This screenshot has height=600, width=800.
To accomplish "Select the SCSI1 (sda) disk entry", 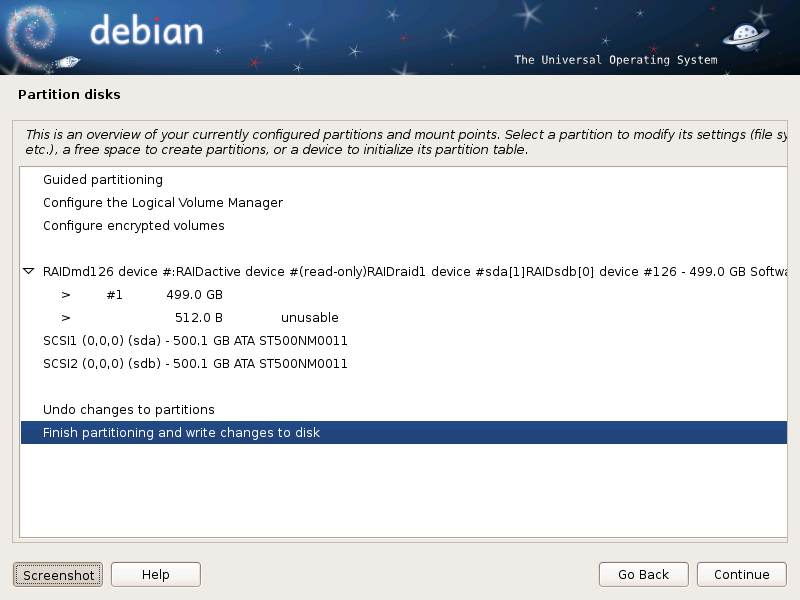I will [404, 340].
